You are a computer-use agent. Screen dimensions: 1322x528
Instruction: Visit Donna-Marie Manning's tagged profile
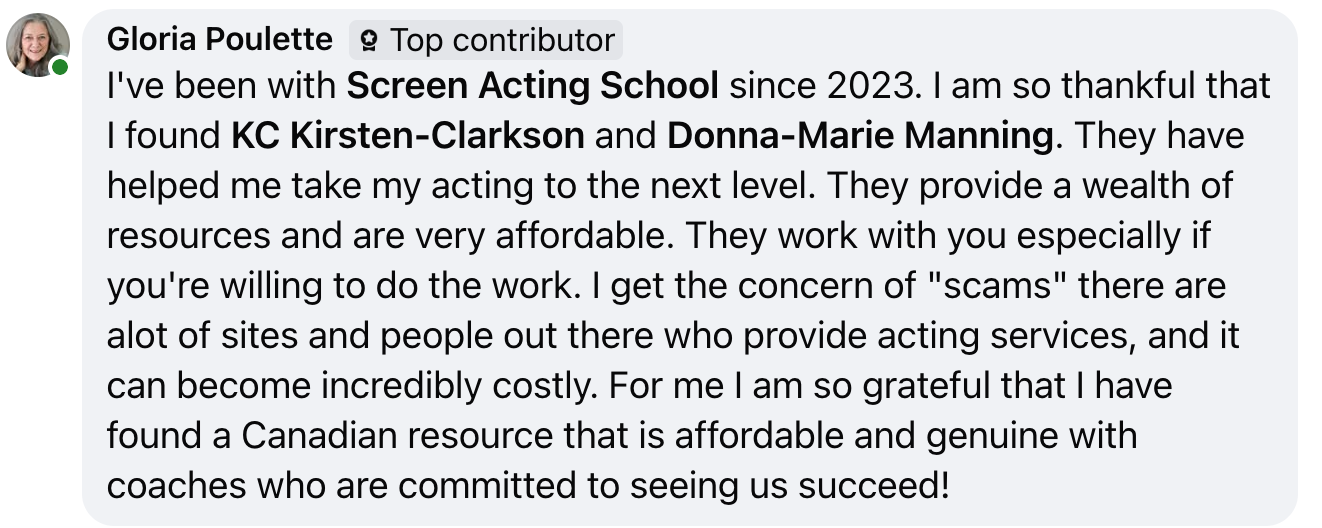click(x=860, y=136)
